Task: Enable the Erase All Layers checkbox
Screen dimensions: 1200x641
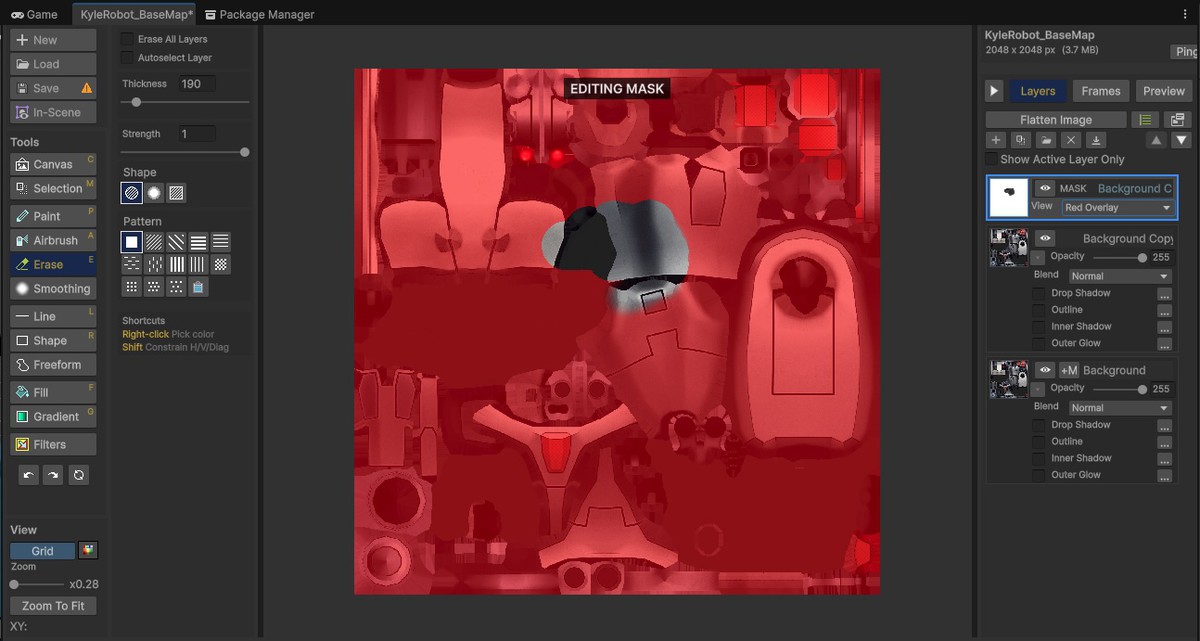Action: [x=127, y=38]
